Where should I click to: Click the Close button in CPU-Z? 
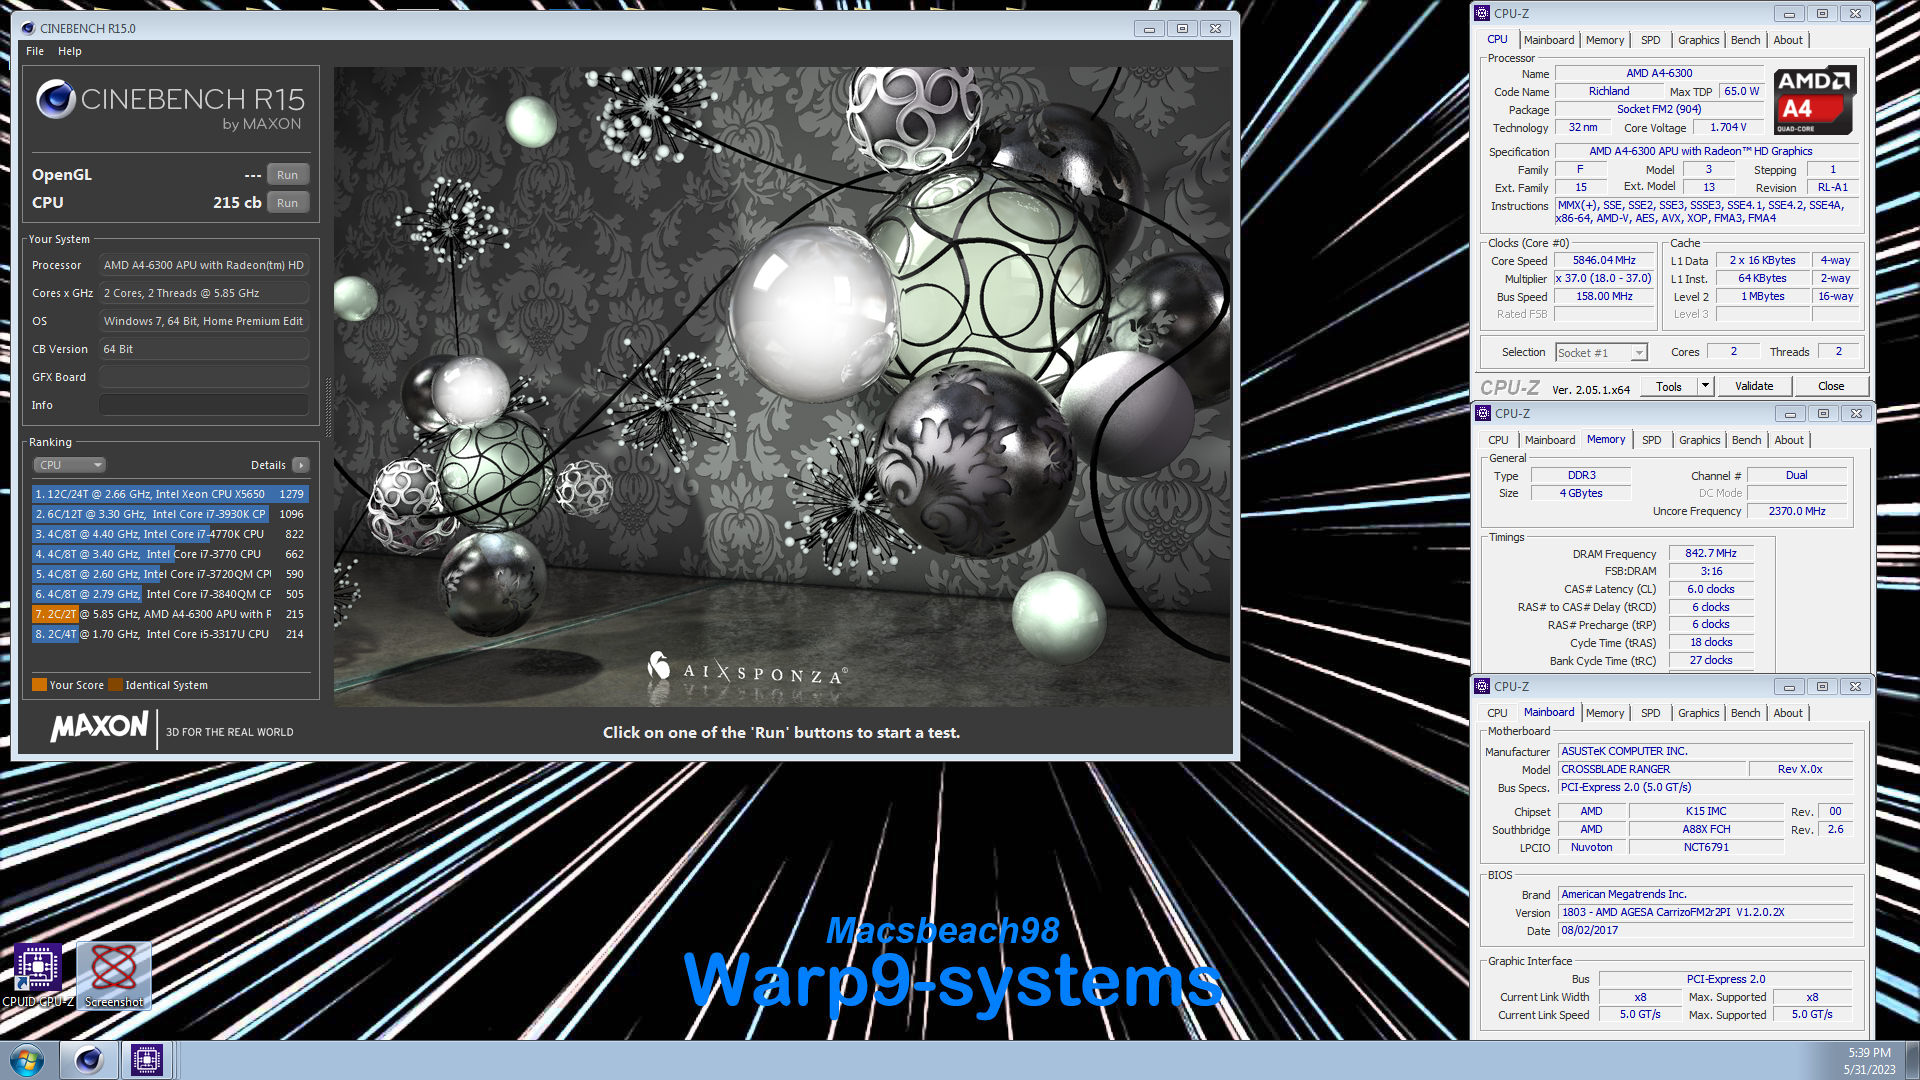(x=1831, y=386)
